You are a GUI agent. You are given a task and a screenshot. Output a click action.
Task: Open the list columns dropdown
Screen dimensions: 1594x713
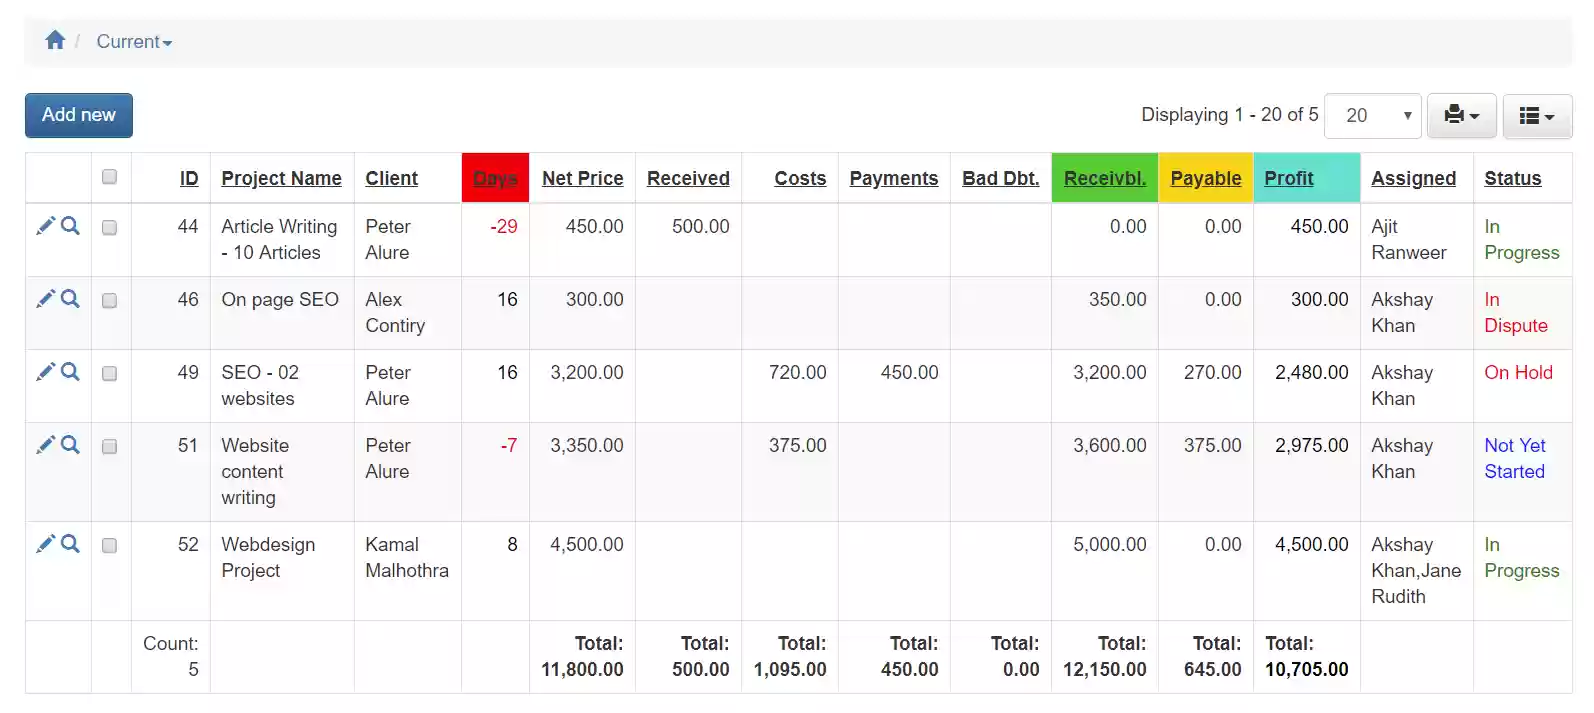pyautogui.click(x=1537, y=116)
